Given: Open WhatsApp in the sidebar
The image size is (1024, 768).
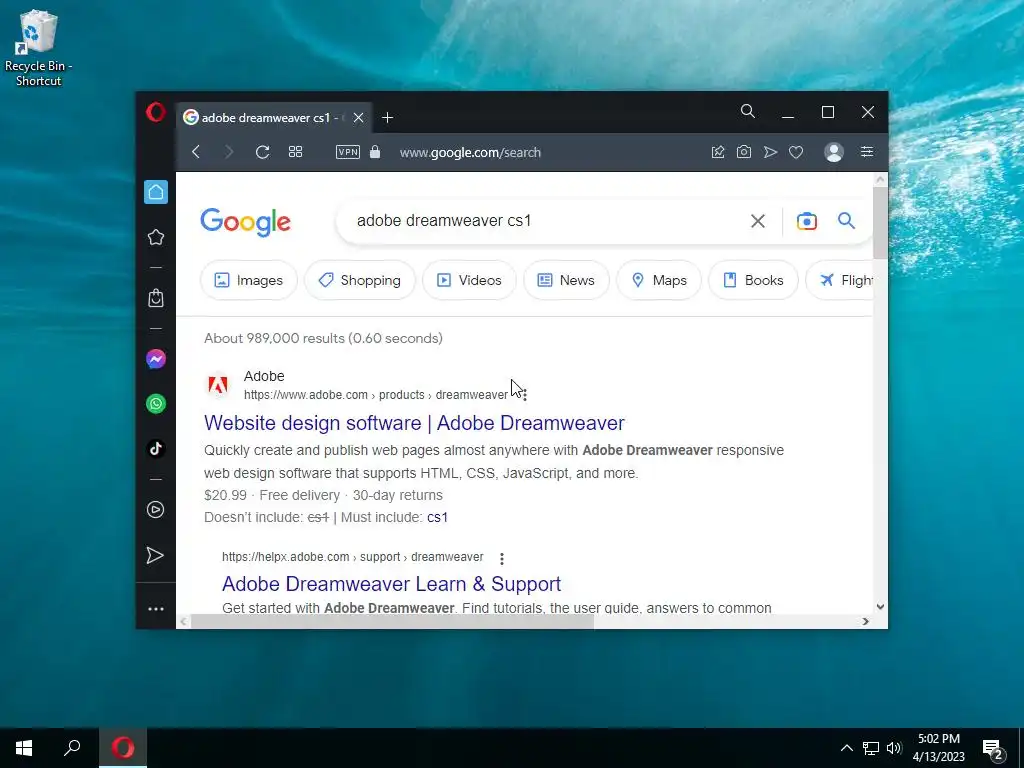Looking at the screenshot, I should coord(155,404).
